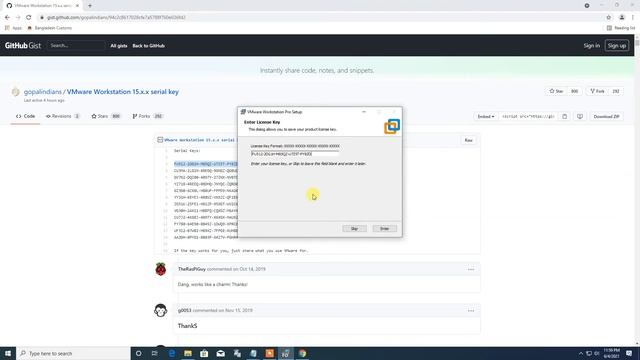The width and height of the screenshot is (640, 360).
Task: Show hidden system tray icons
Action: (x=580, y=353)
